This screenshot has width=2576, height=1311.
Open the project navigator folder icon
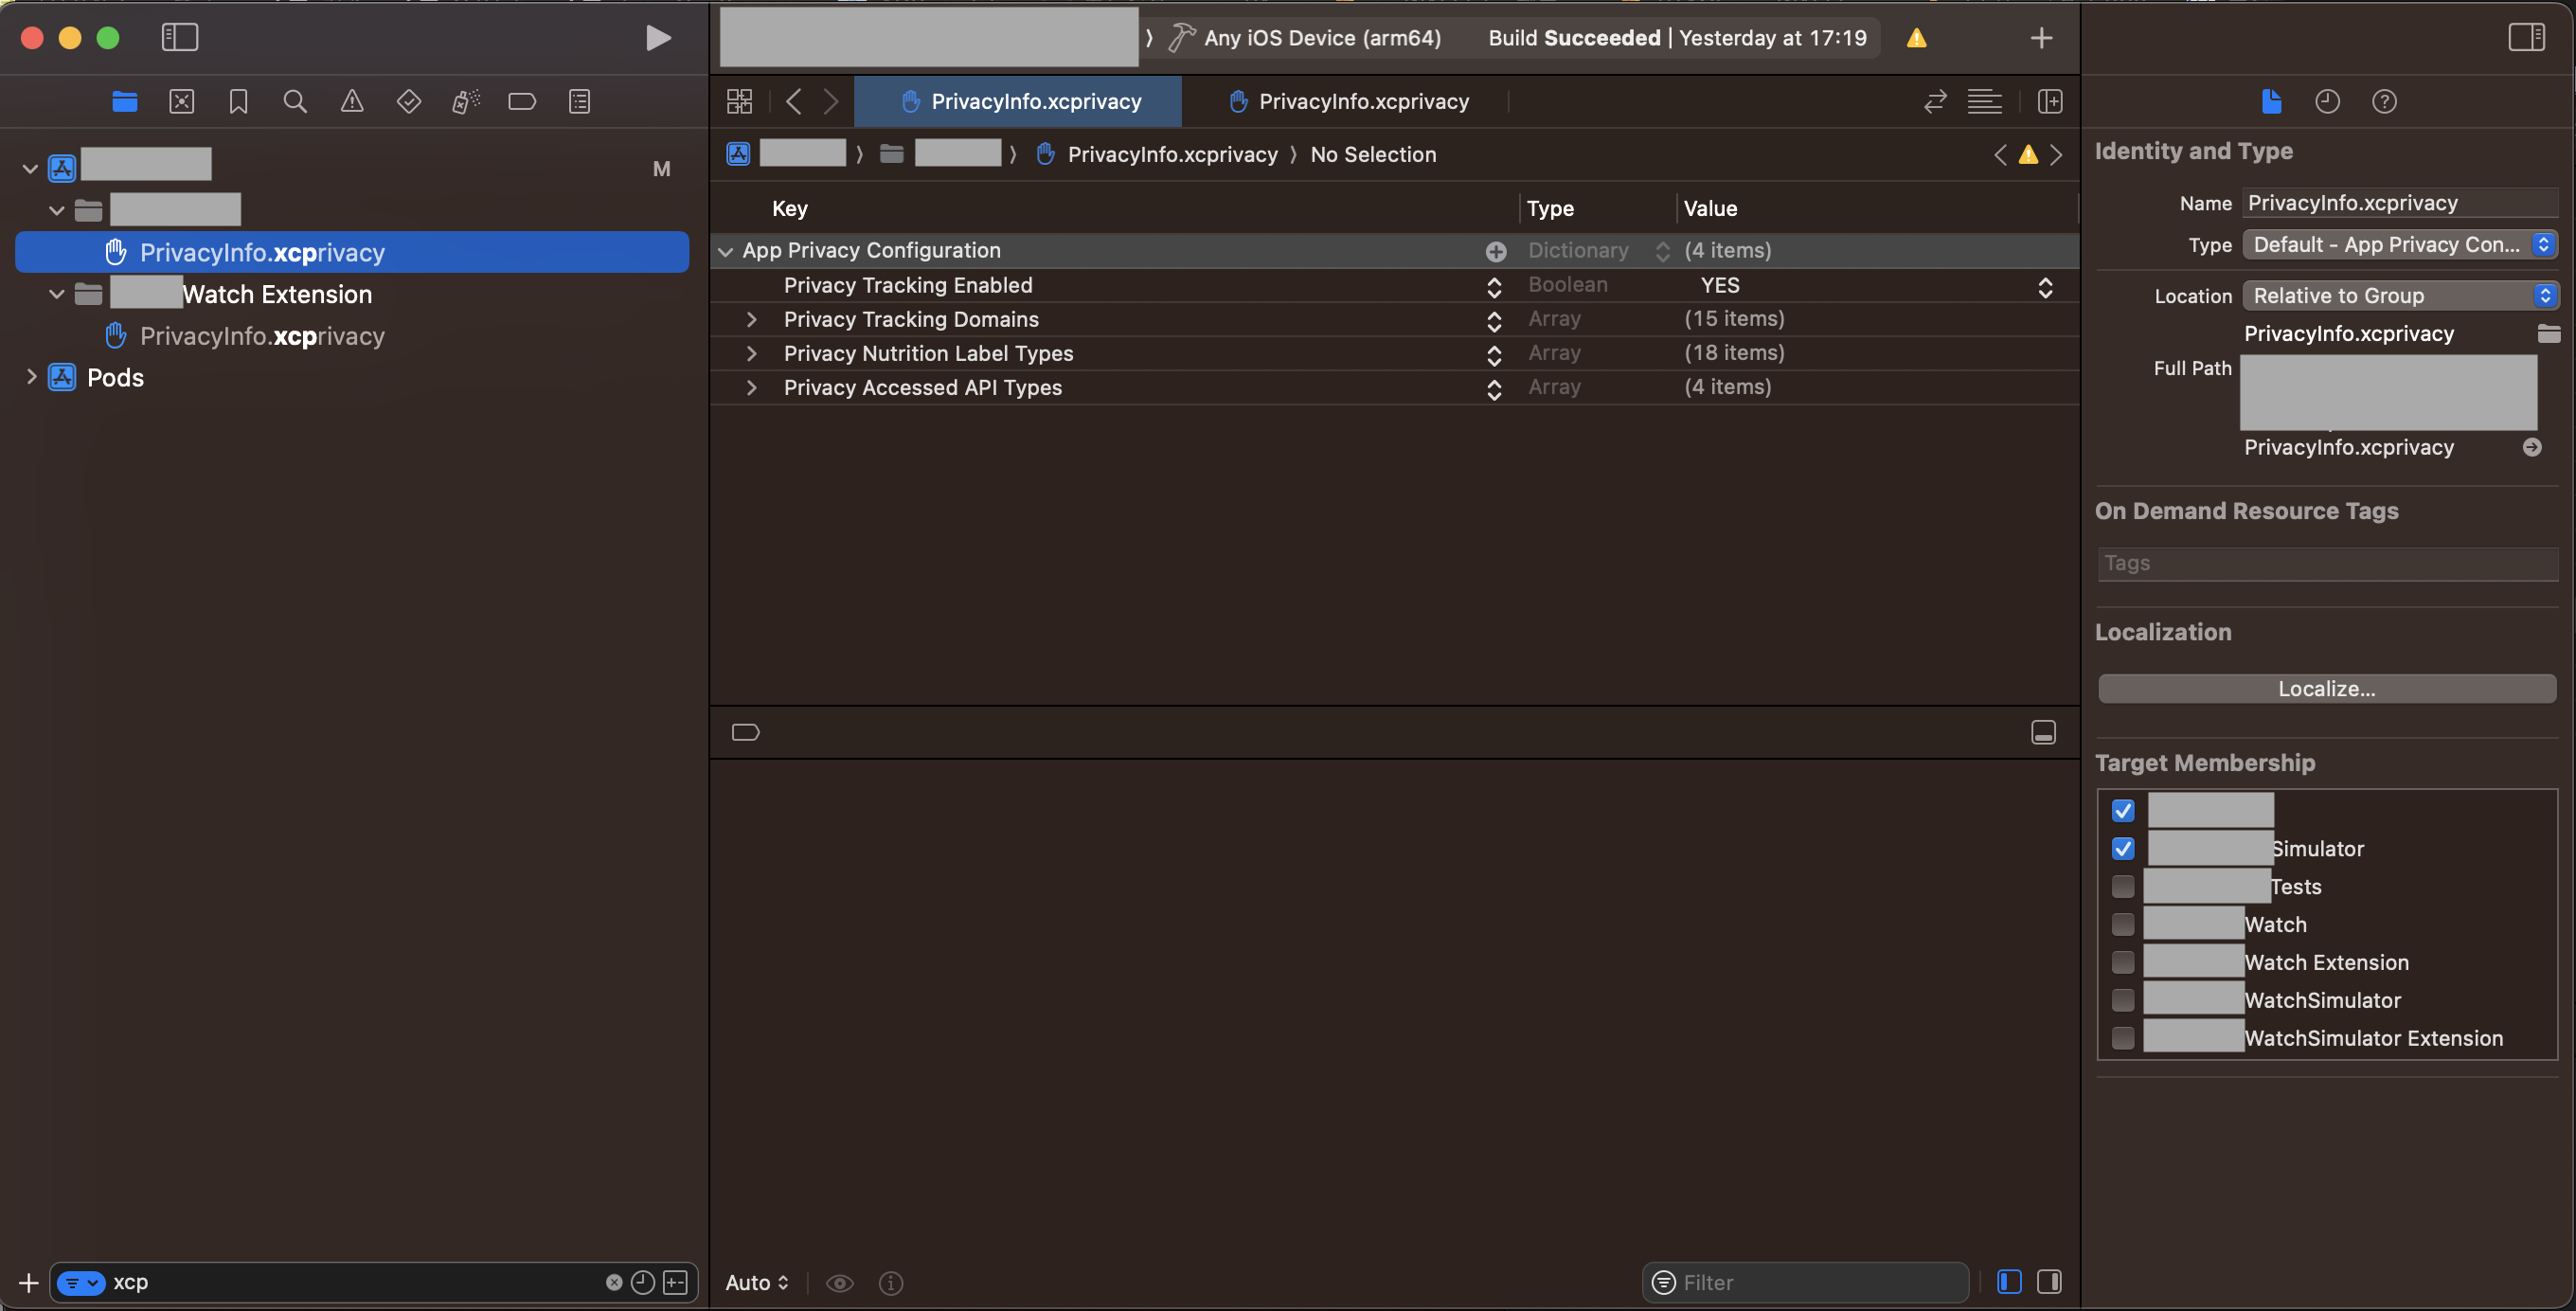pos(125,101)
